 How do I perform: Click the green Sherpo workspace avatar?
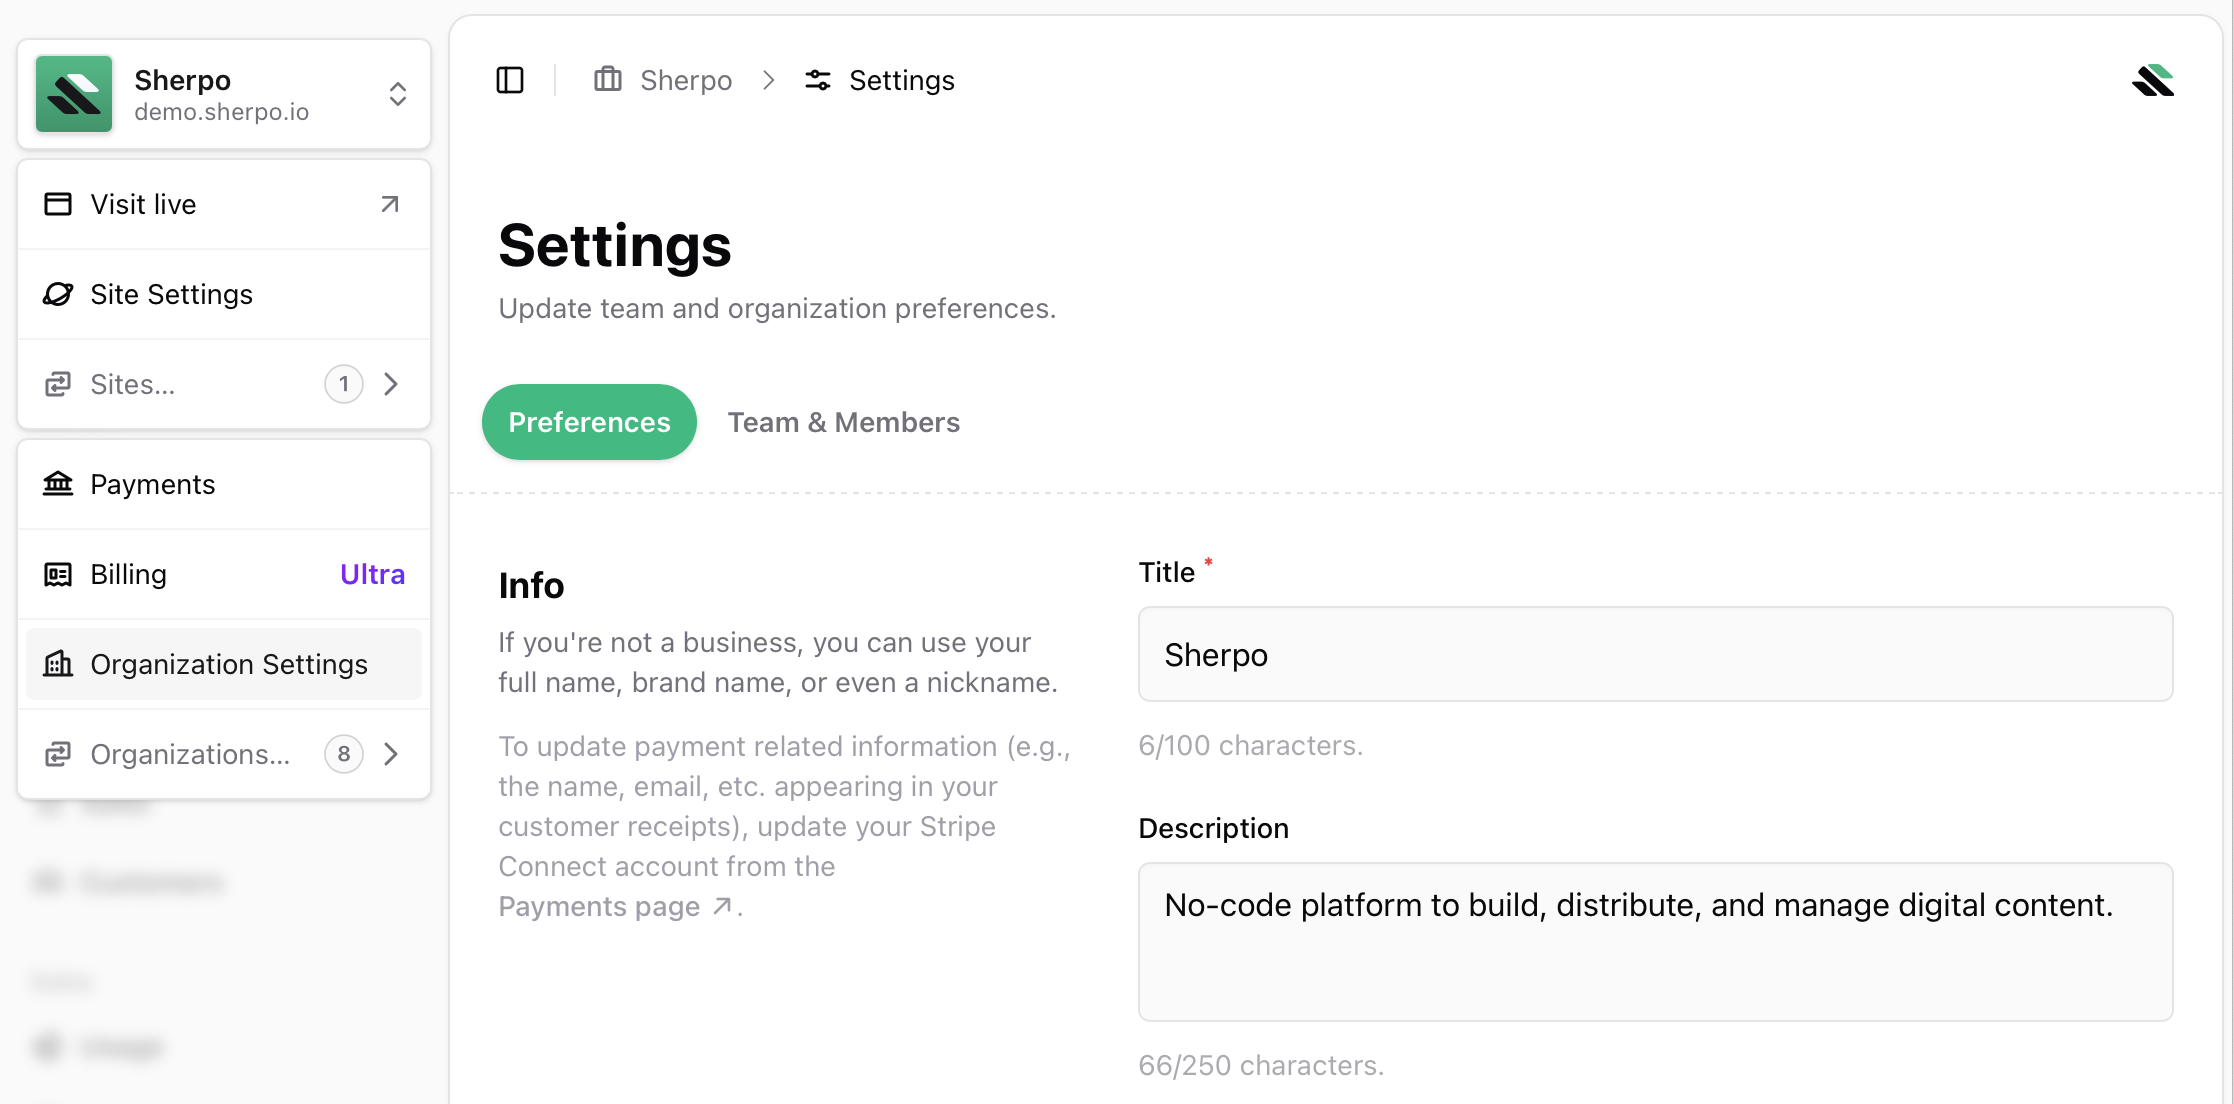point(74,94)
